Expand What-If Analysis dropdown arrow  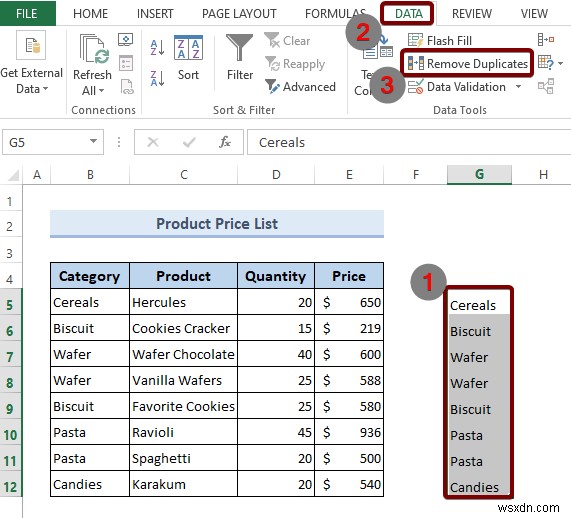pos(561,63)
